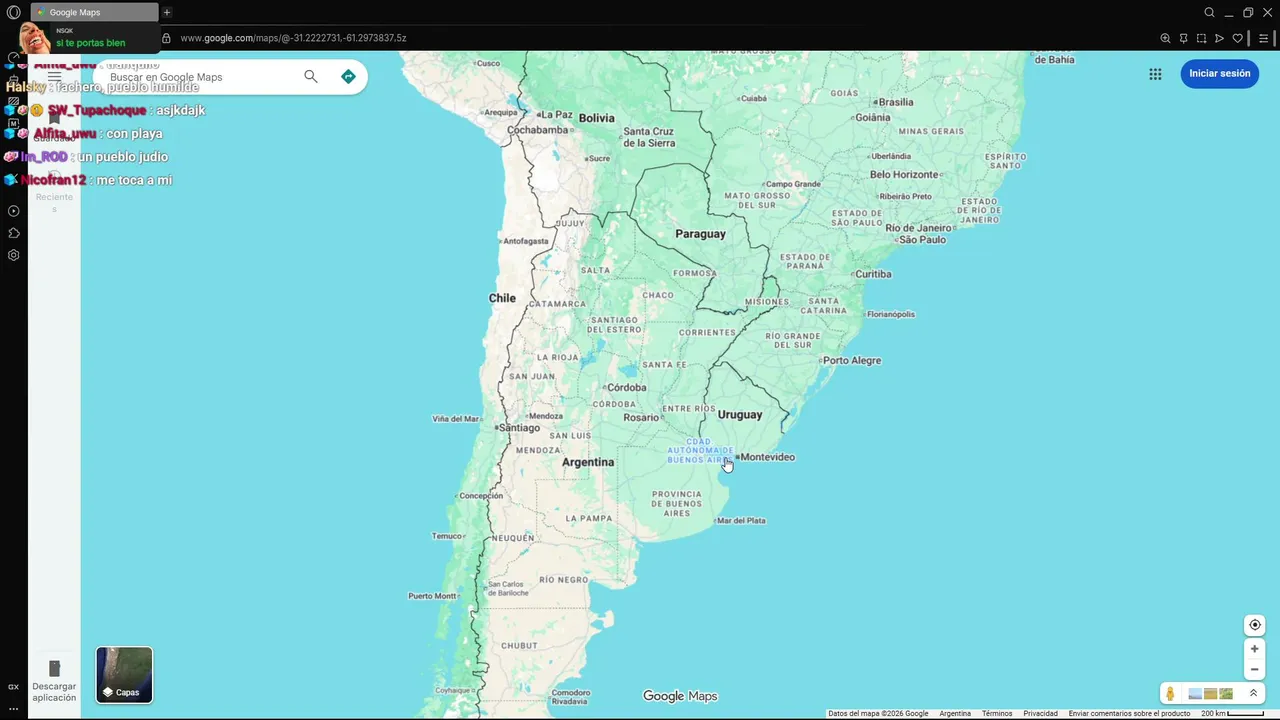Click the send/play arrow toolbar icon
The height and width of the screenshot is (720, 1280).
pos(1219,38)
